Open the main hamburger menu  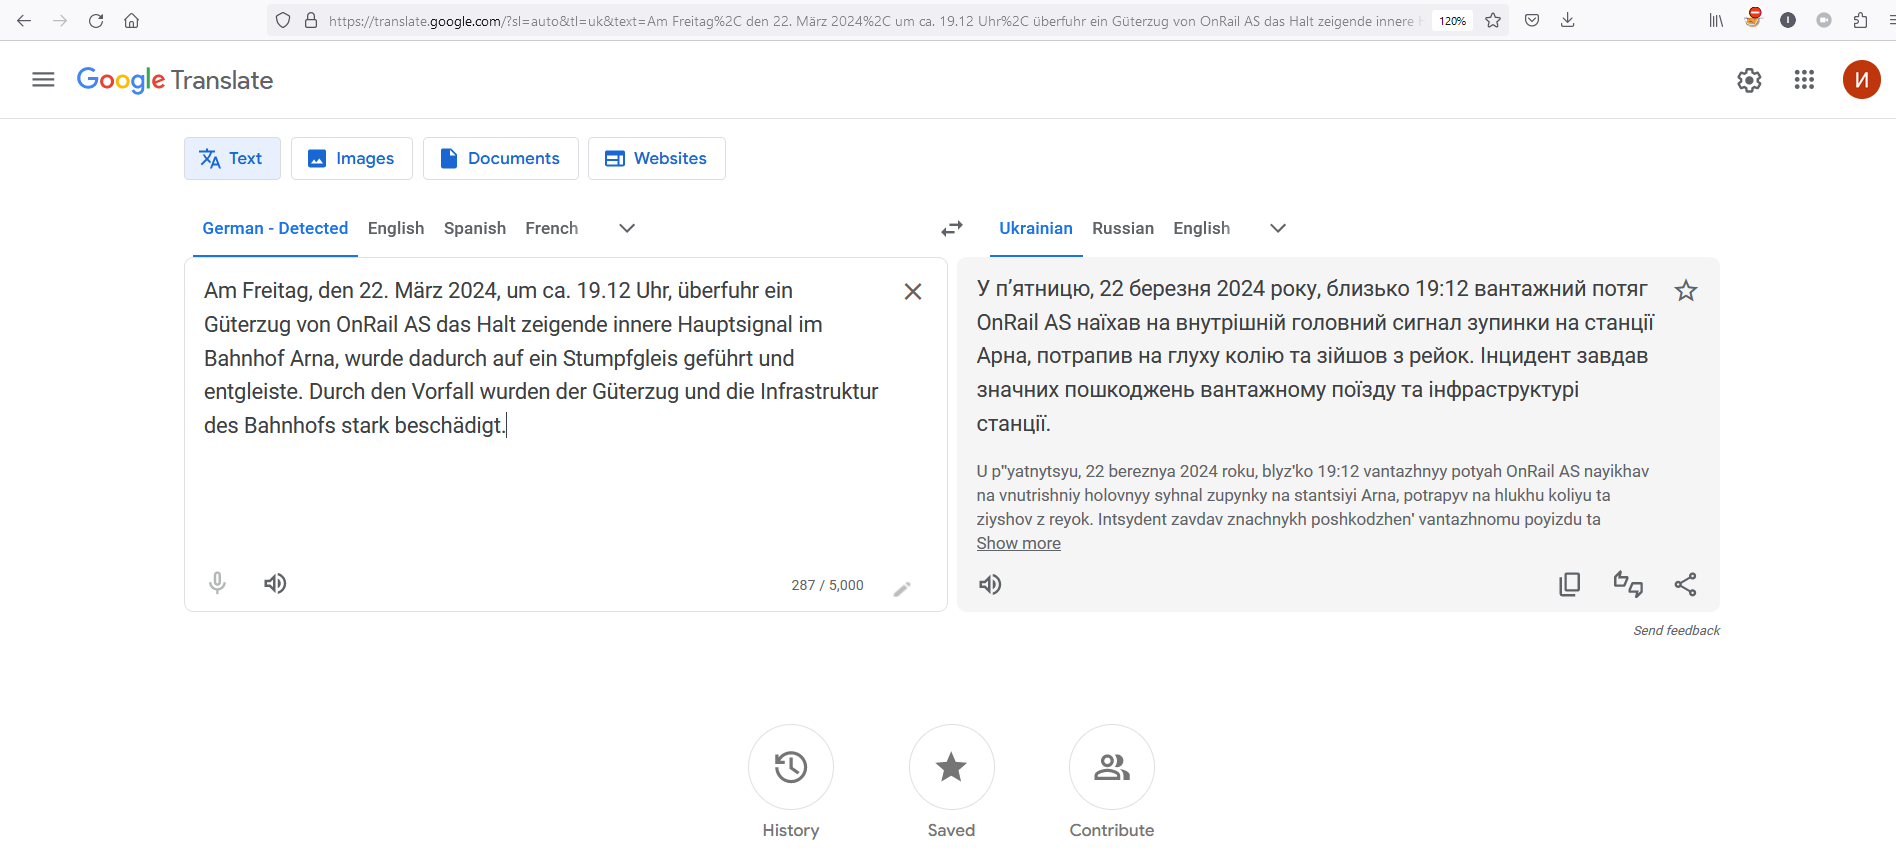point(43,80)
